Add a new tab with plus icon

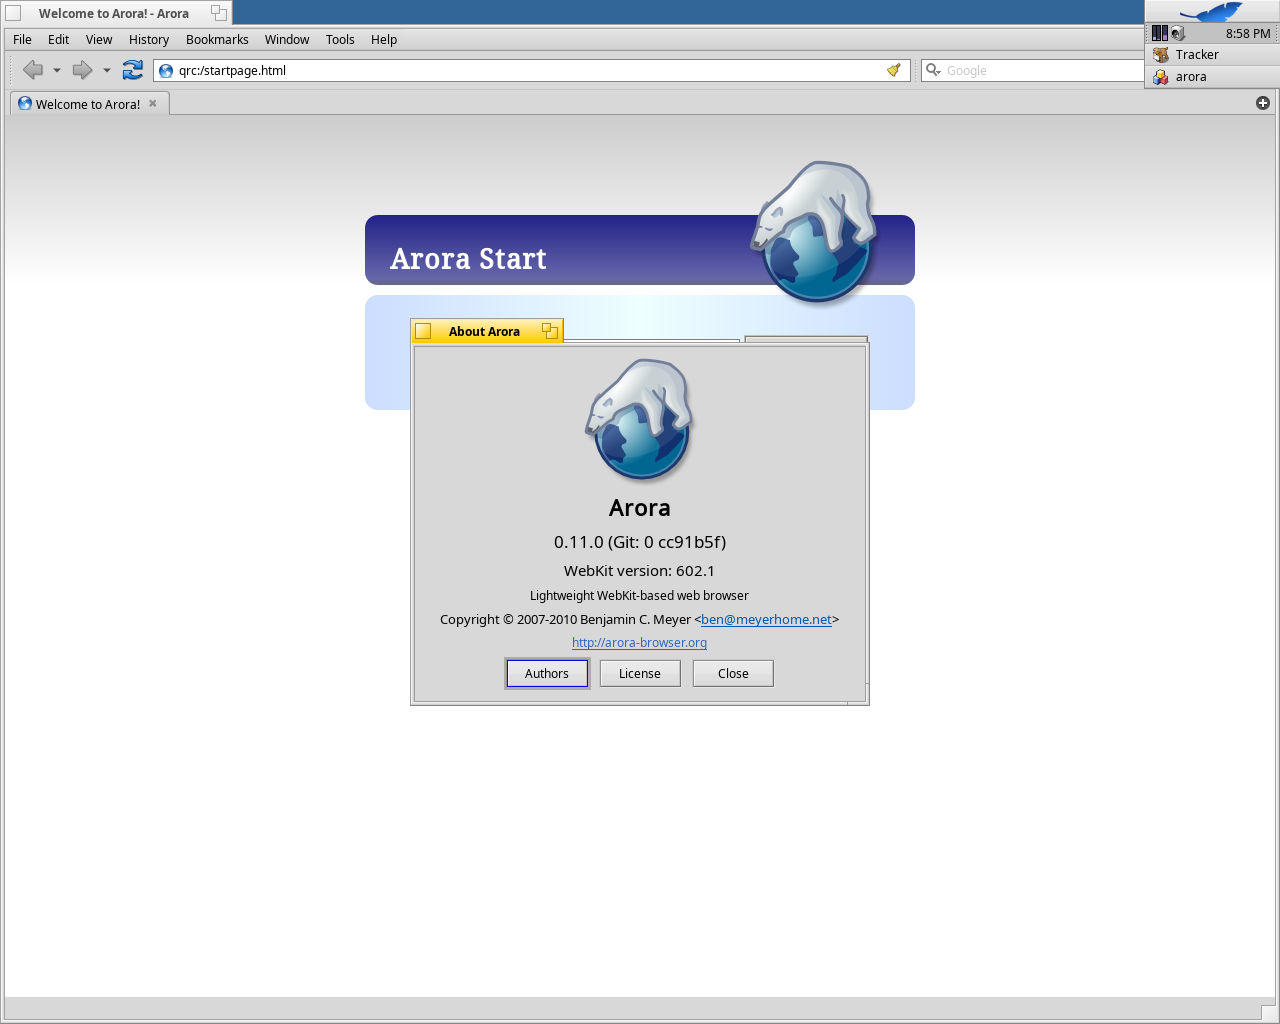1263,103
